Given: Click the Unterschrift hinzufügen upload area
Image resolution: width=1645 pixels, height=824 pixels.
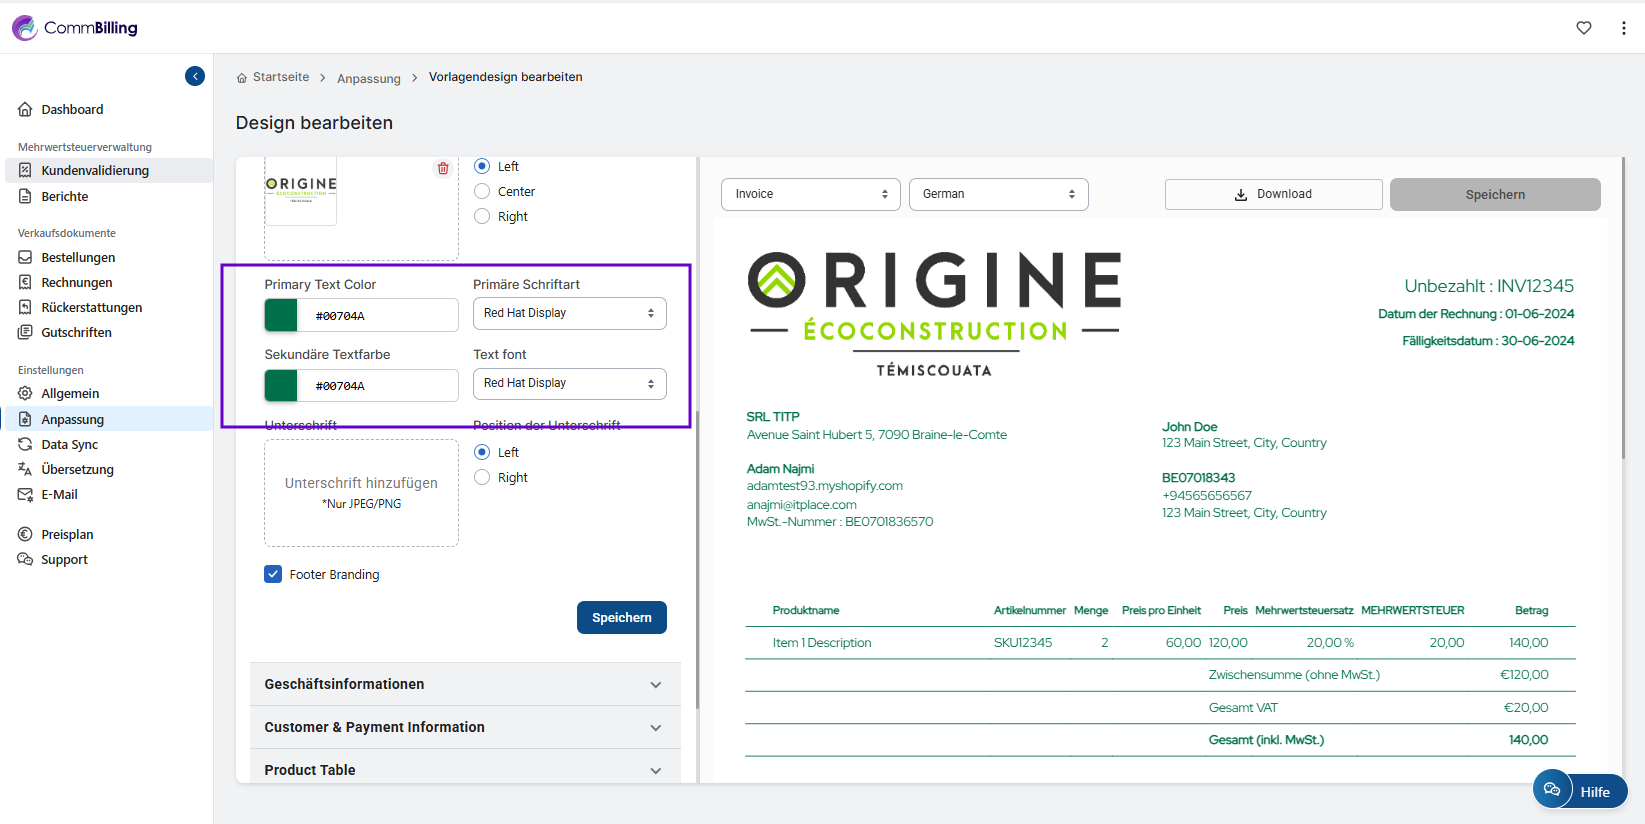Looking at the screenshot, I should (361, 493).
